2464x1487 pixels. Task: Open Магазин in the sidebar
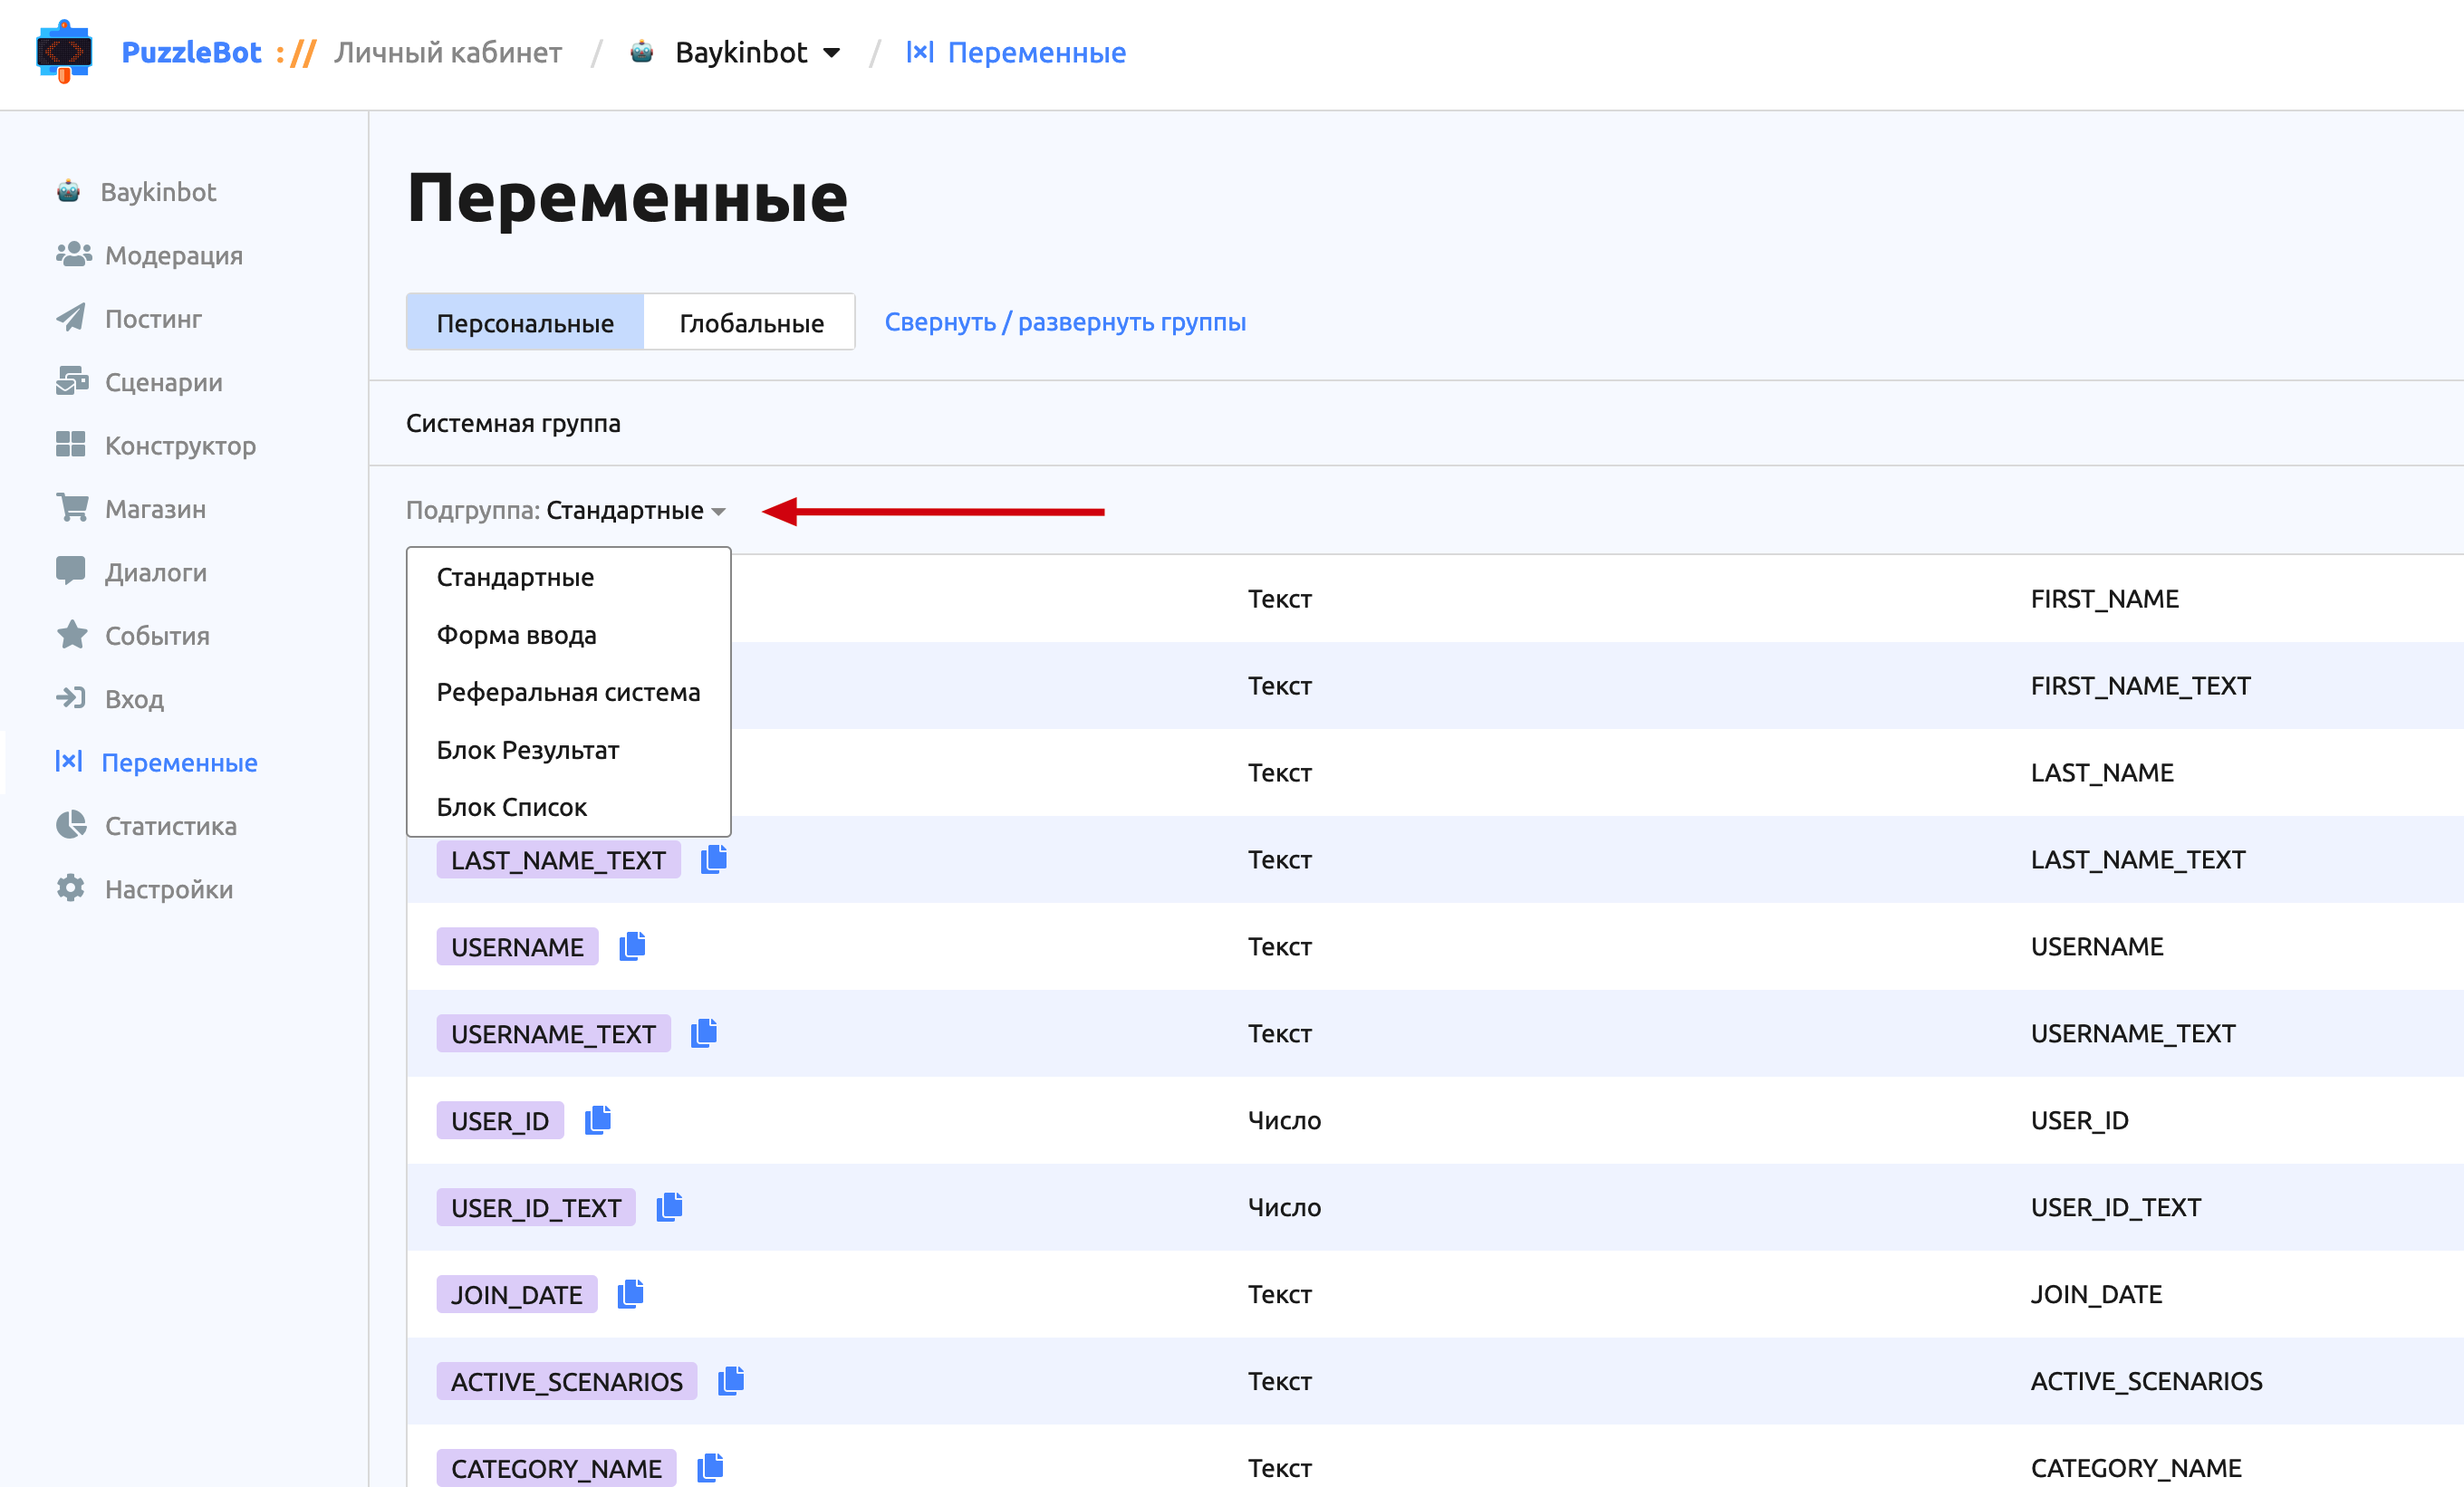[131, 508]
